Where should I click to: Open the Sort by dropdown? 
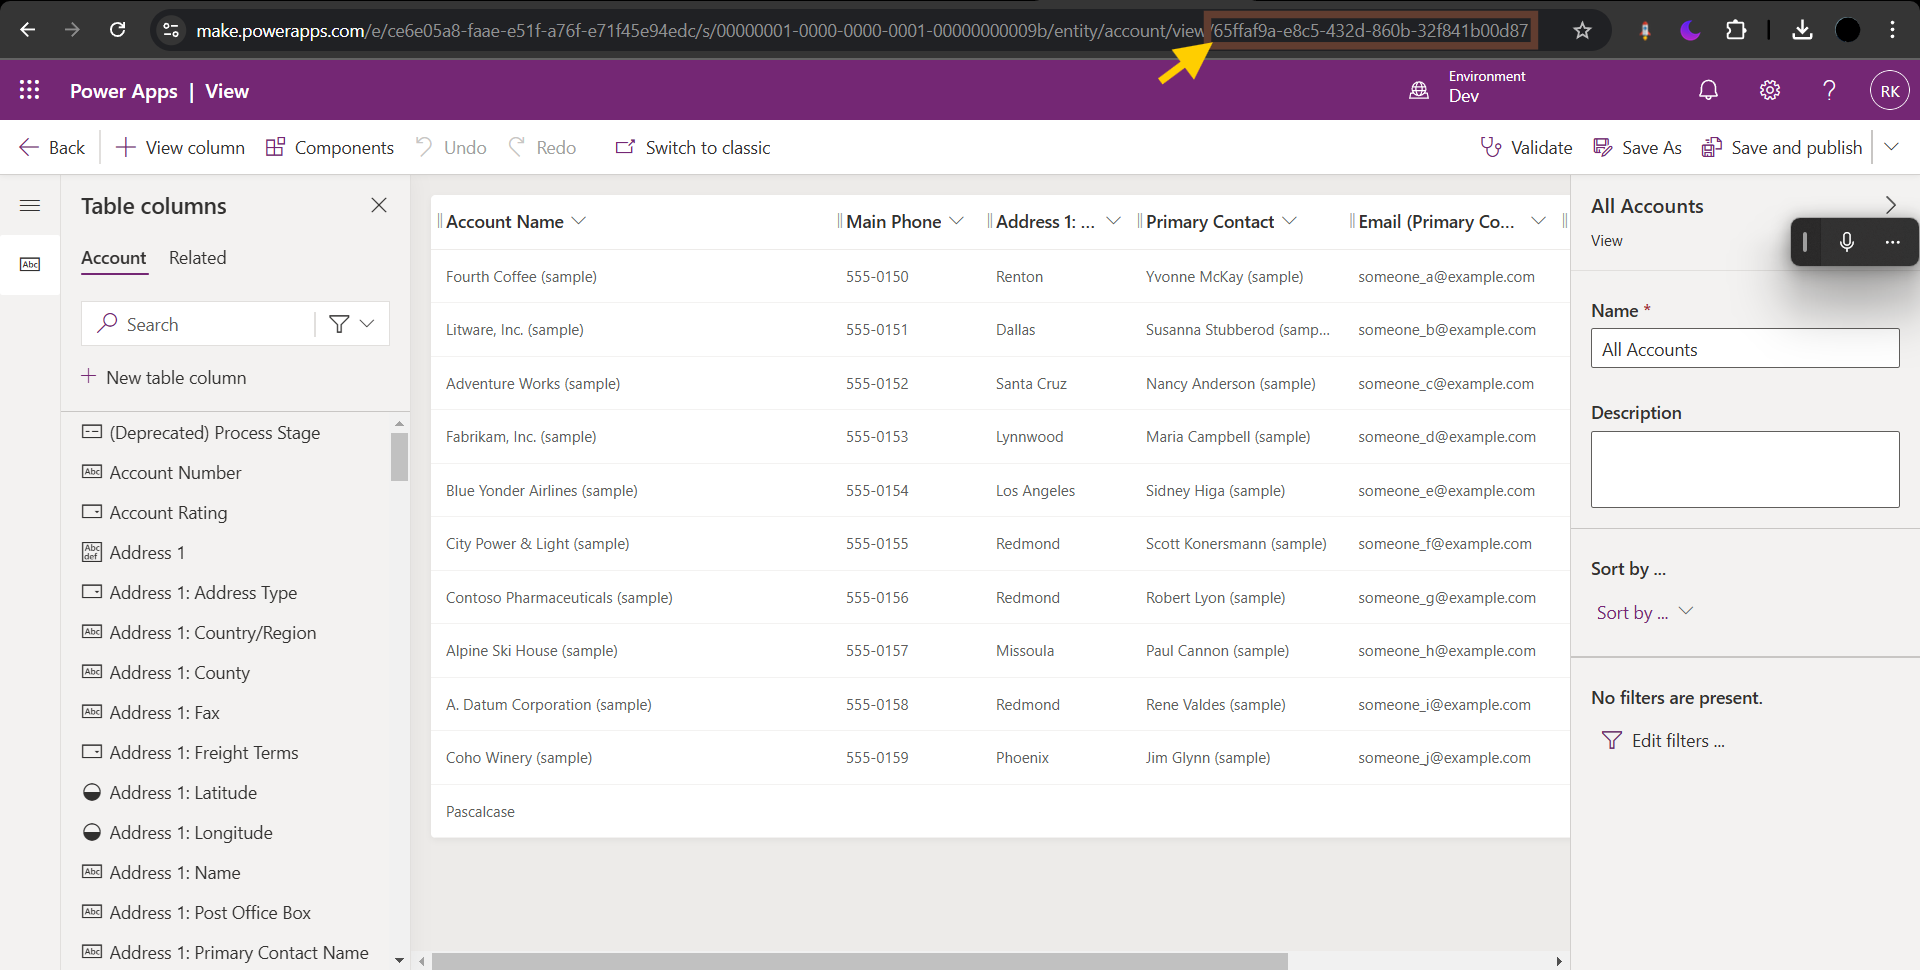[x=1643, y=612]
